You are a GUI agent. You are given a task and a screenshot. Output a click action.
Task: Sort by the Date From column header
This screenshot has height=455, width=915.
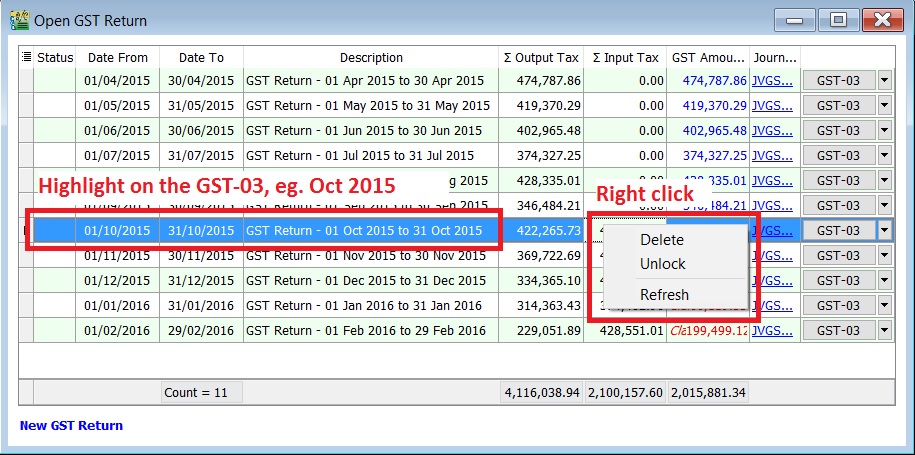click(x=117, y=58)
